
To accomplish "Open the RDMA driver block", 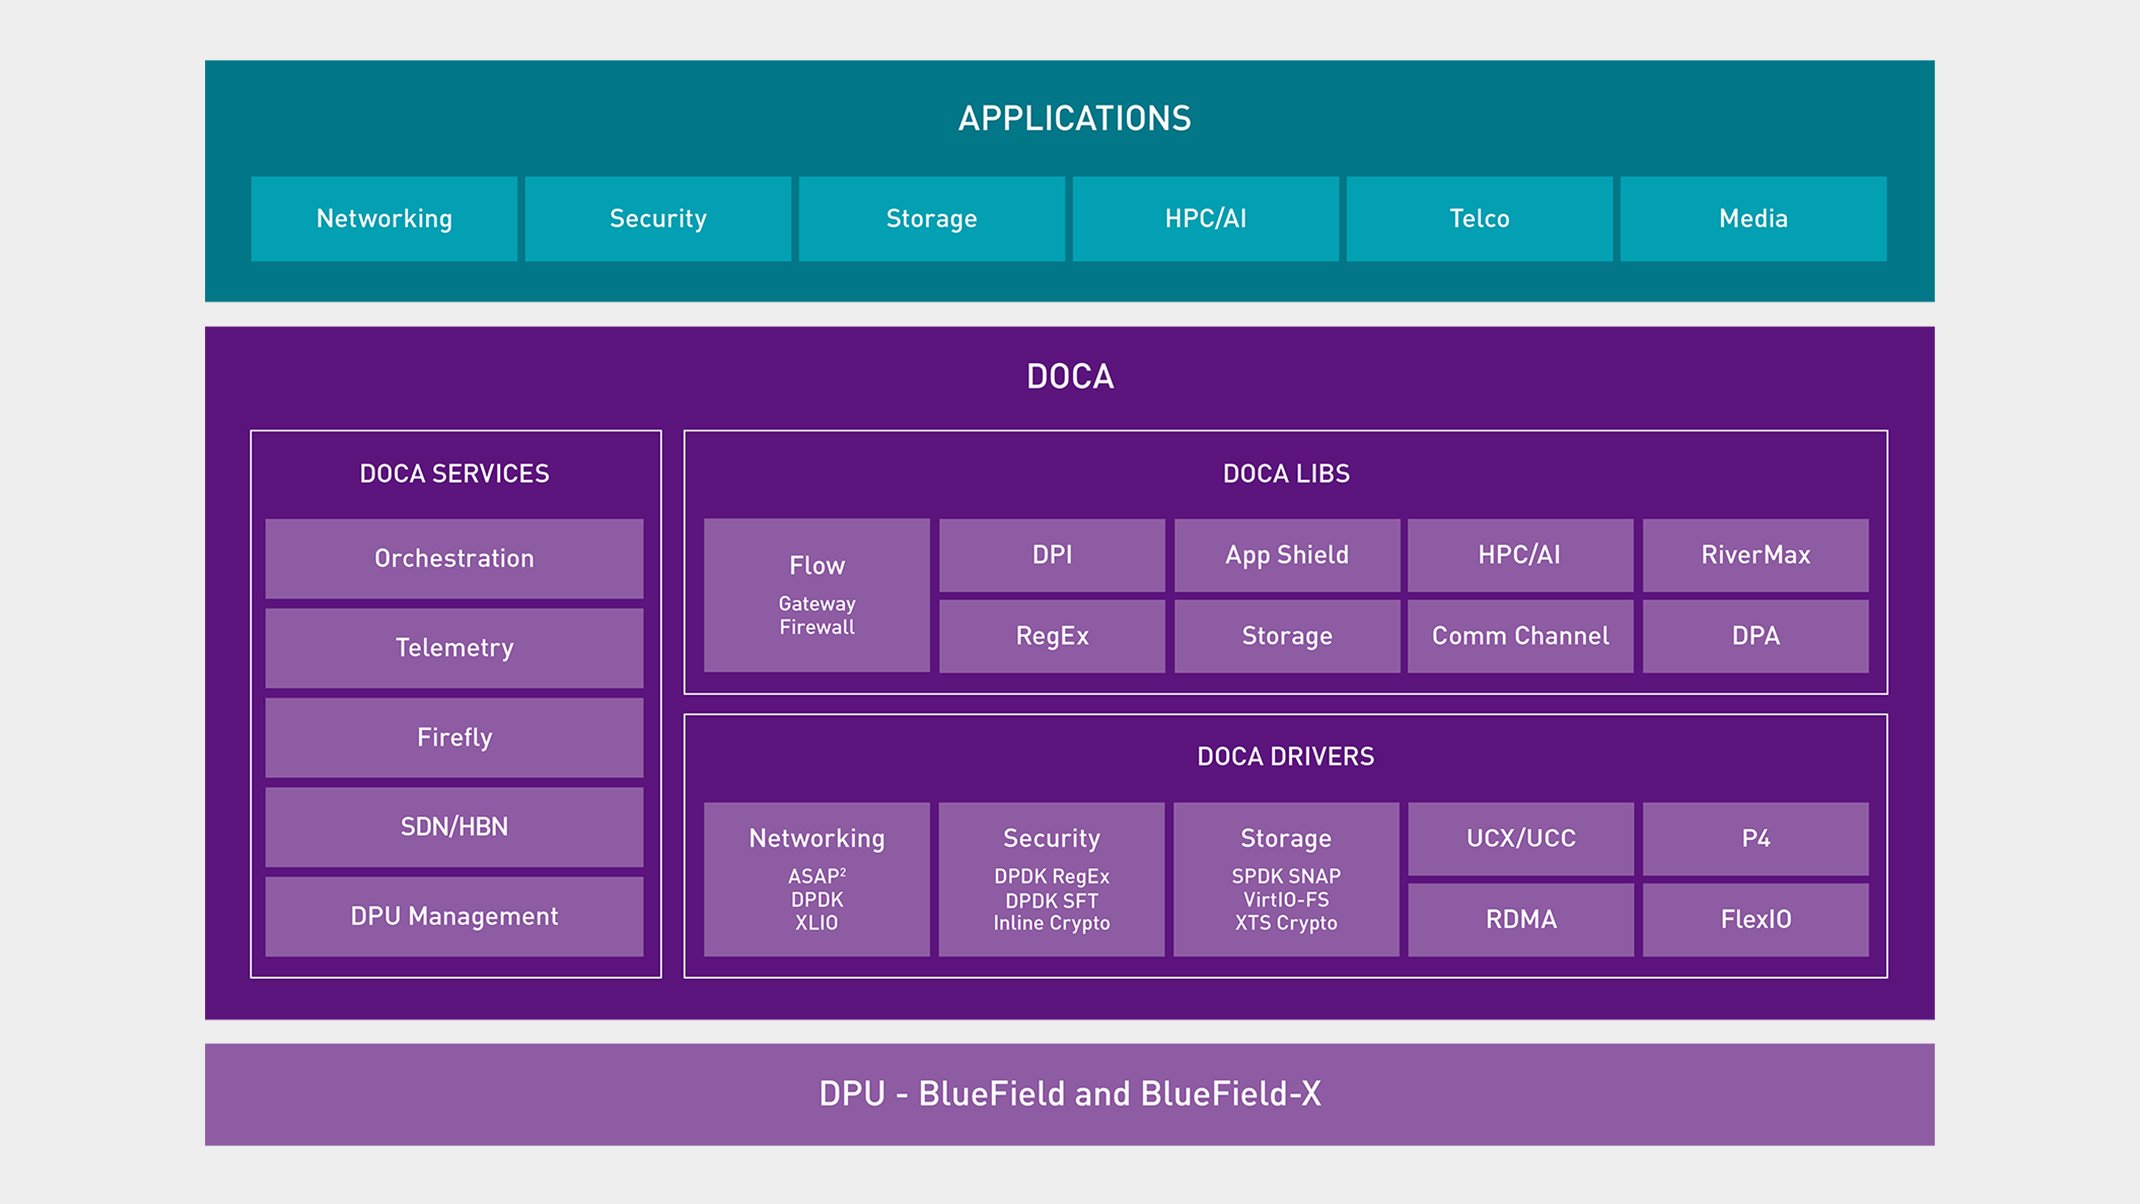I will point(1520,920).
